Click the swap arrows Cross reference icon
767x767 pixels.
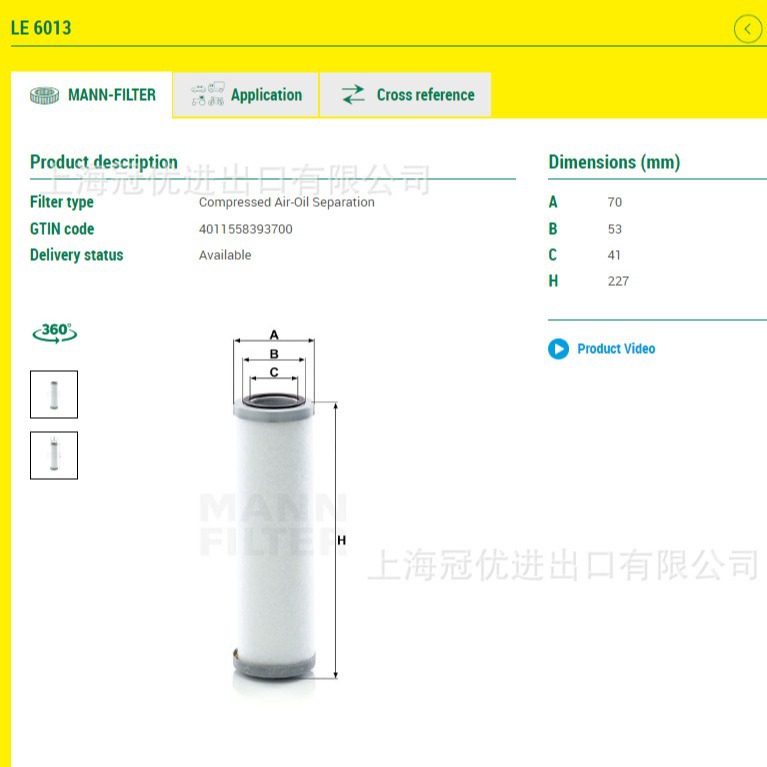(353, 94)
